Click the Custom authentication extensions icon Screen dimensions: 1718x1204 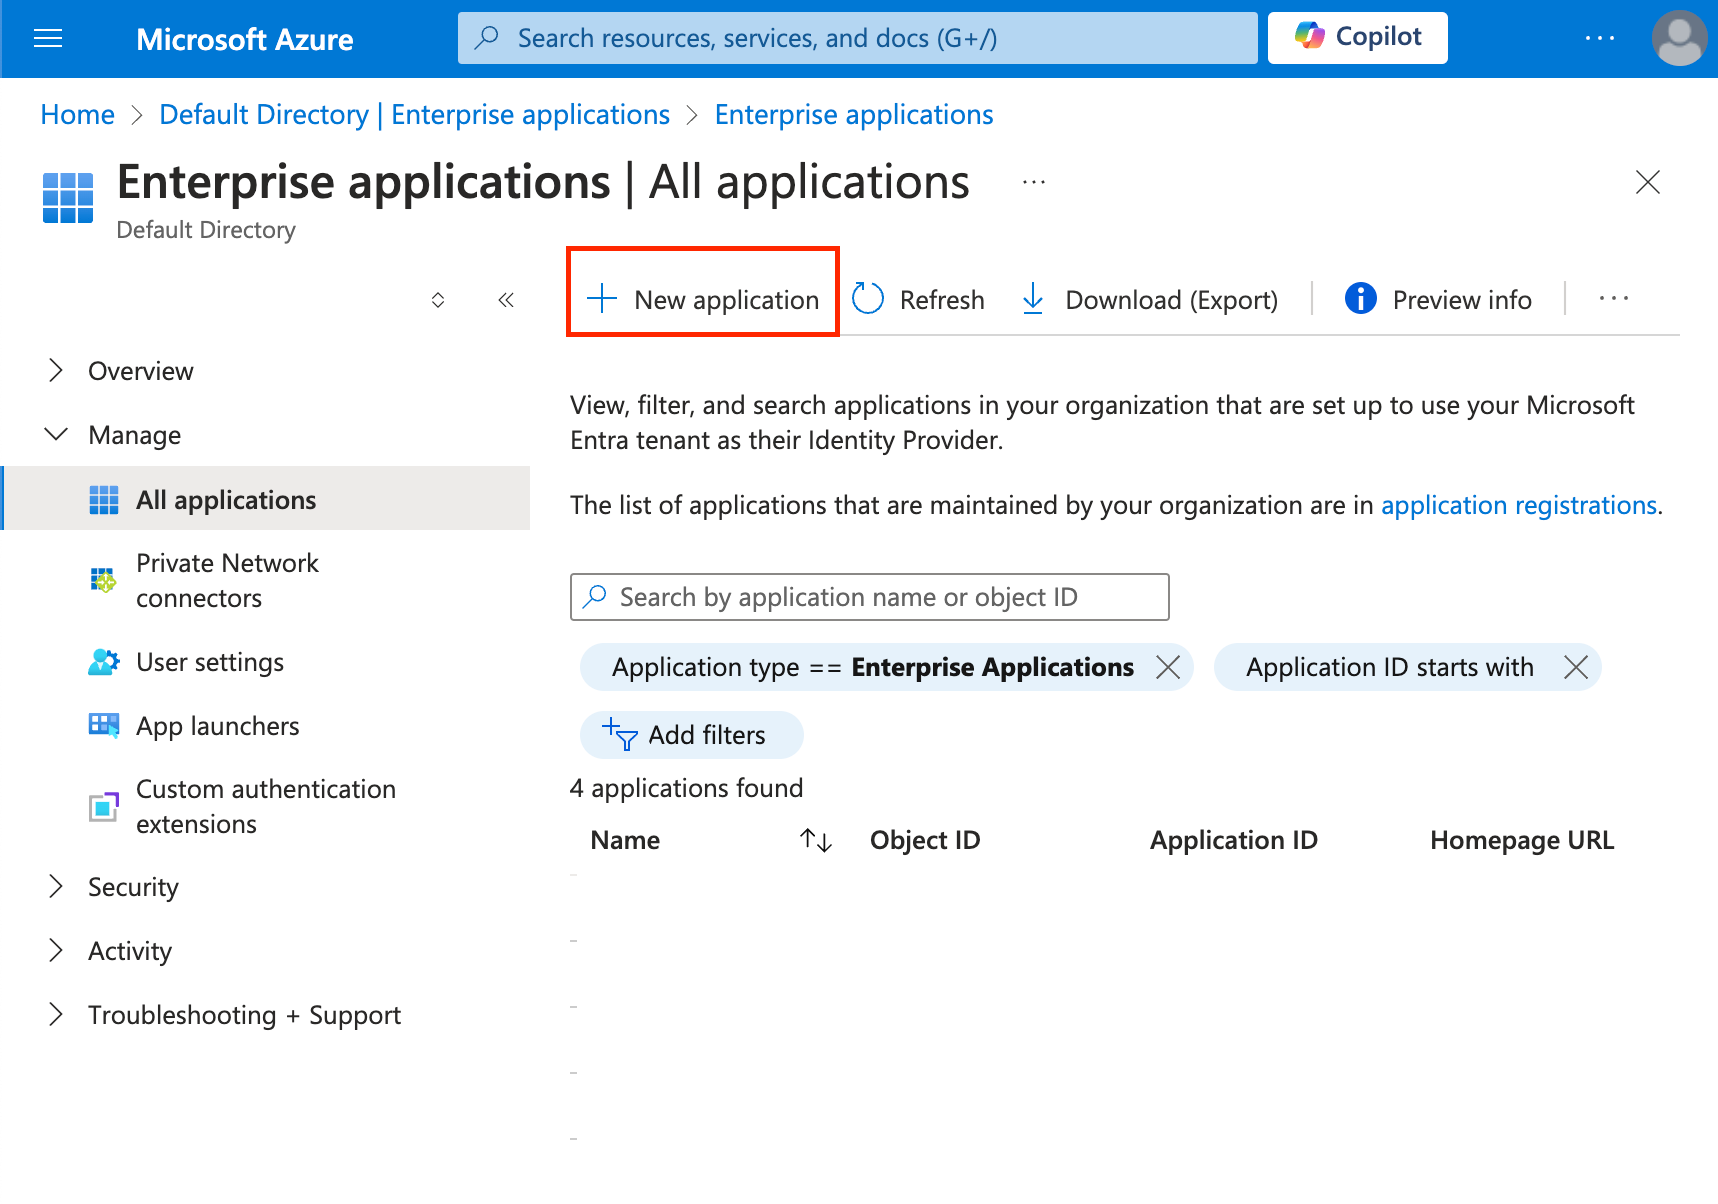coord(104,806)
